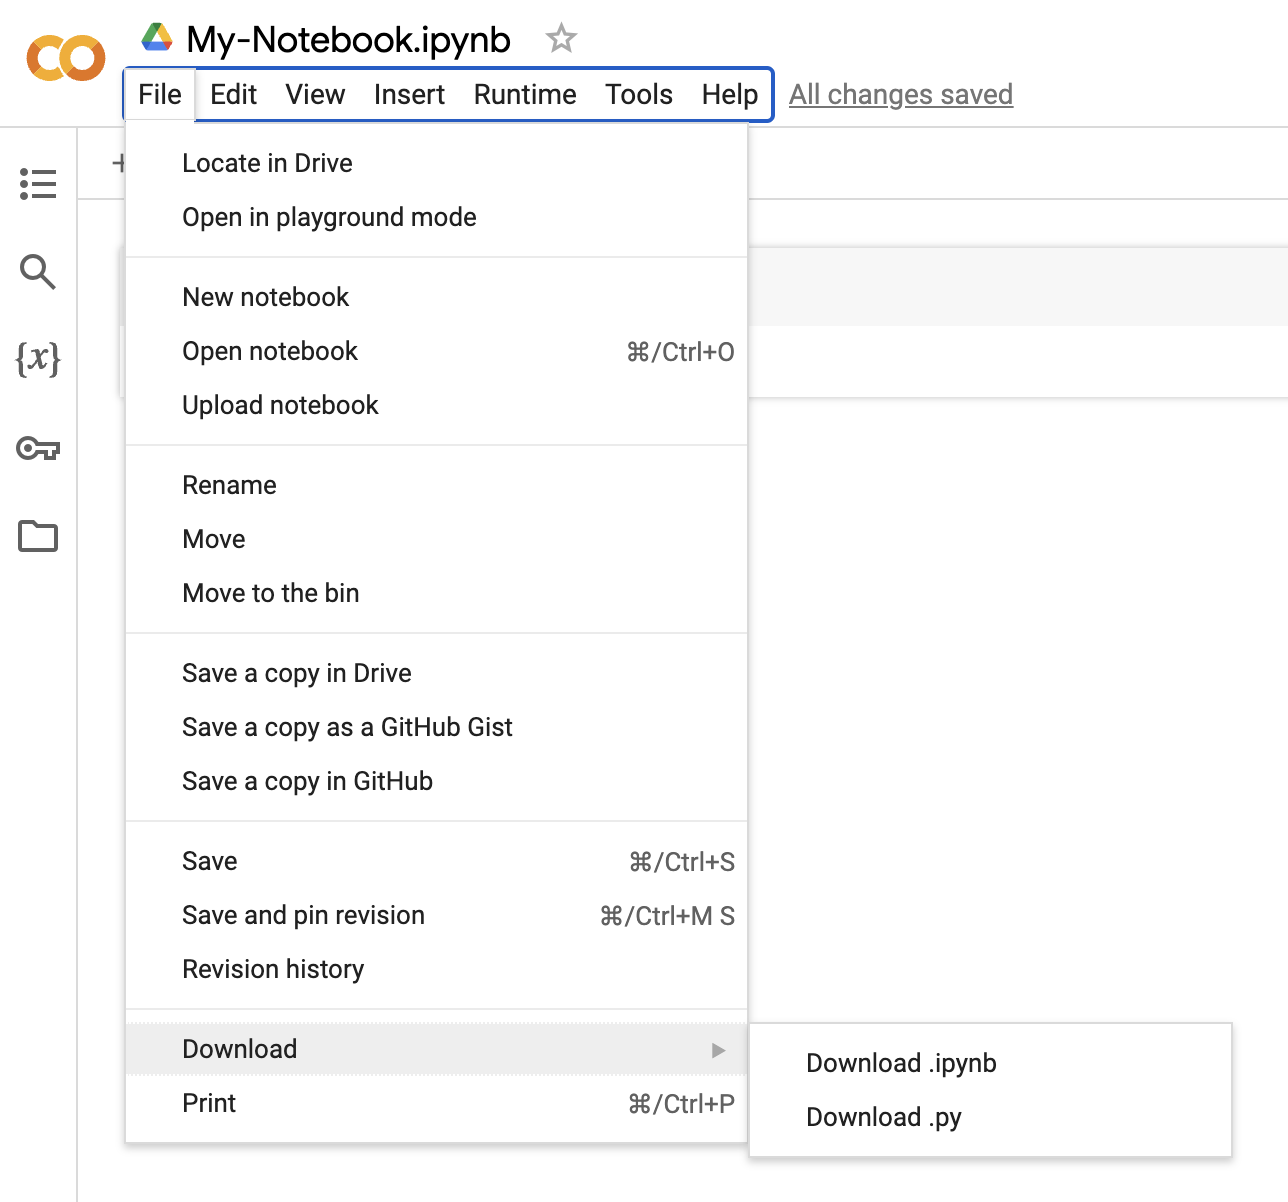Download the notebook as .py

coord(883,1117)
